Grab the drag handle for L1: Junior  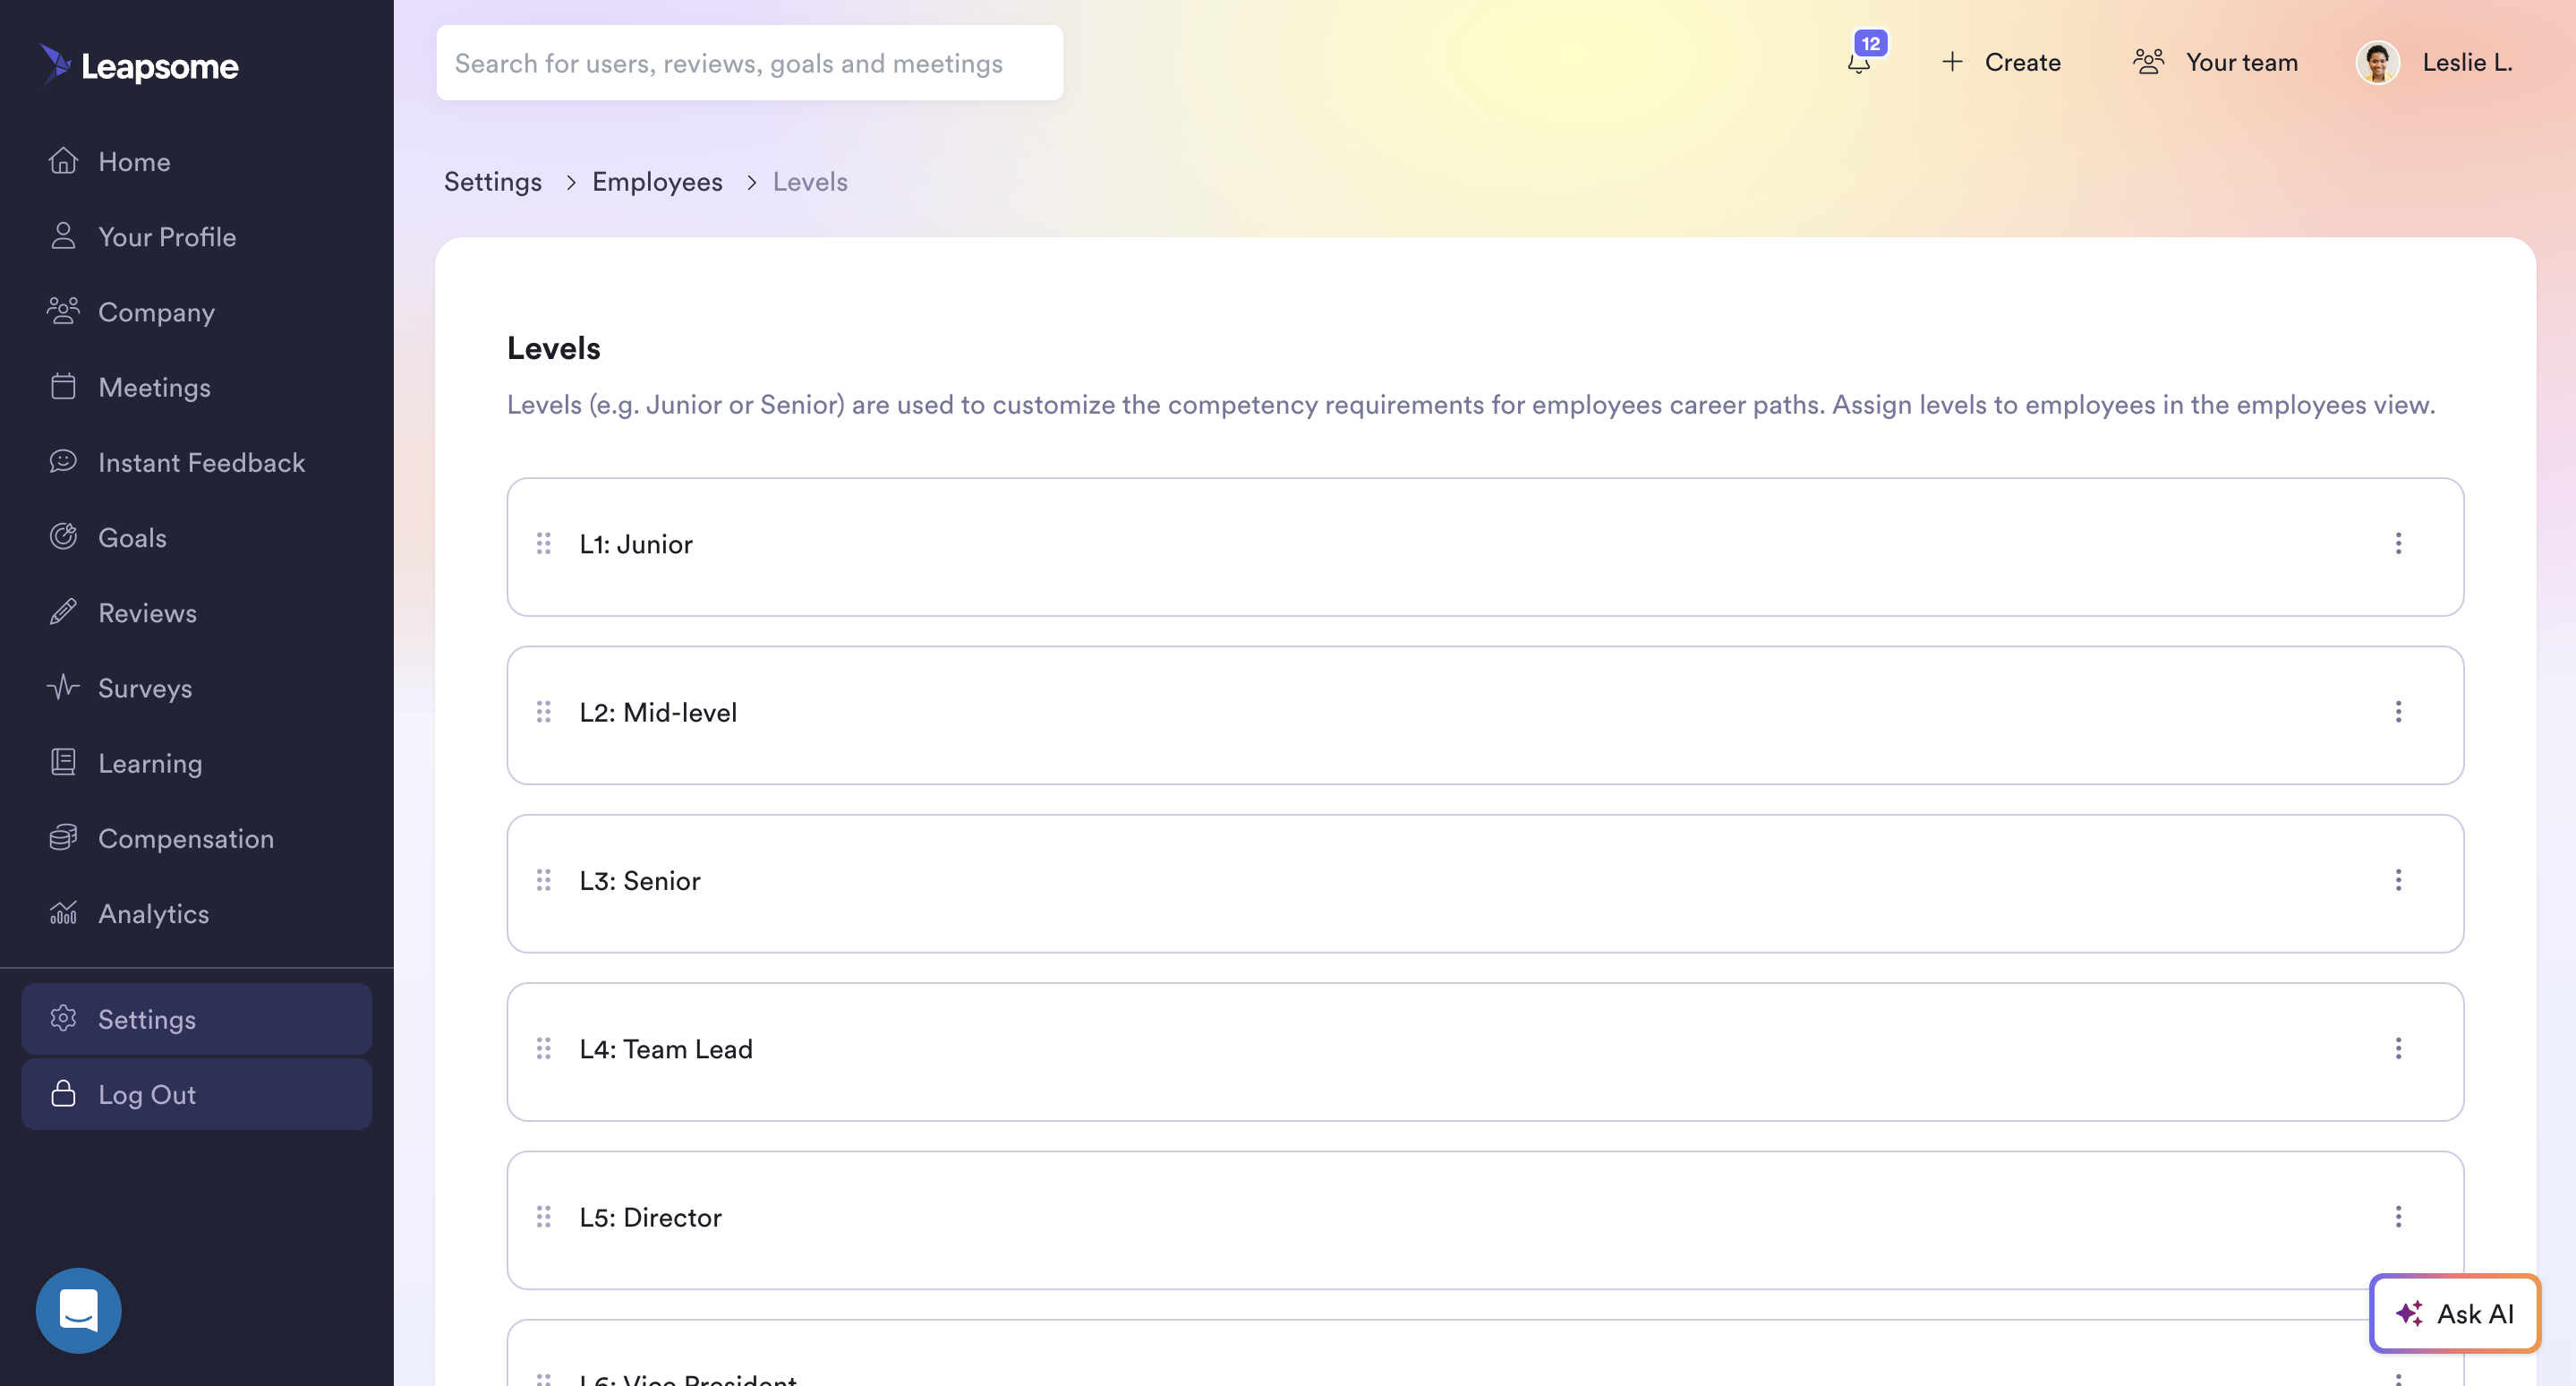point(543,543)
